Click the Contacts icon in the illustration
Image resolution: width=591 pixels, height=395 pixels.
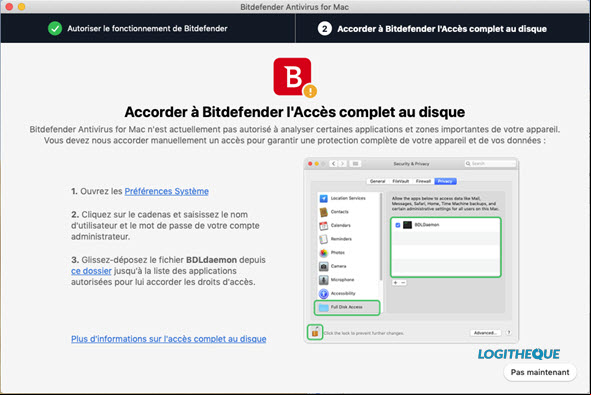[x=323, y=212]
